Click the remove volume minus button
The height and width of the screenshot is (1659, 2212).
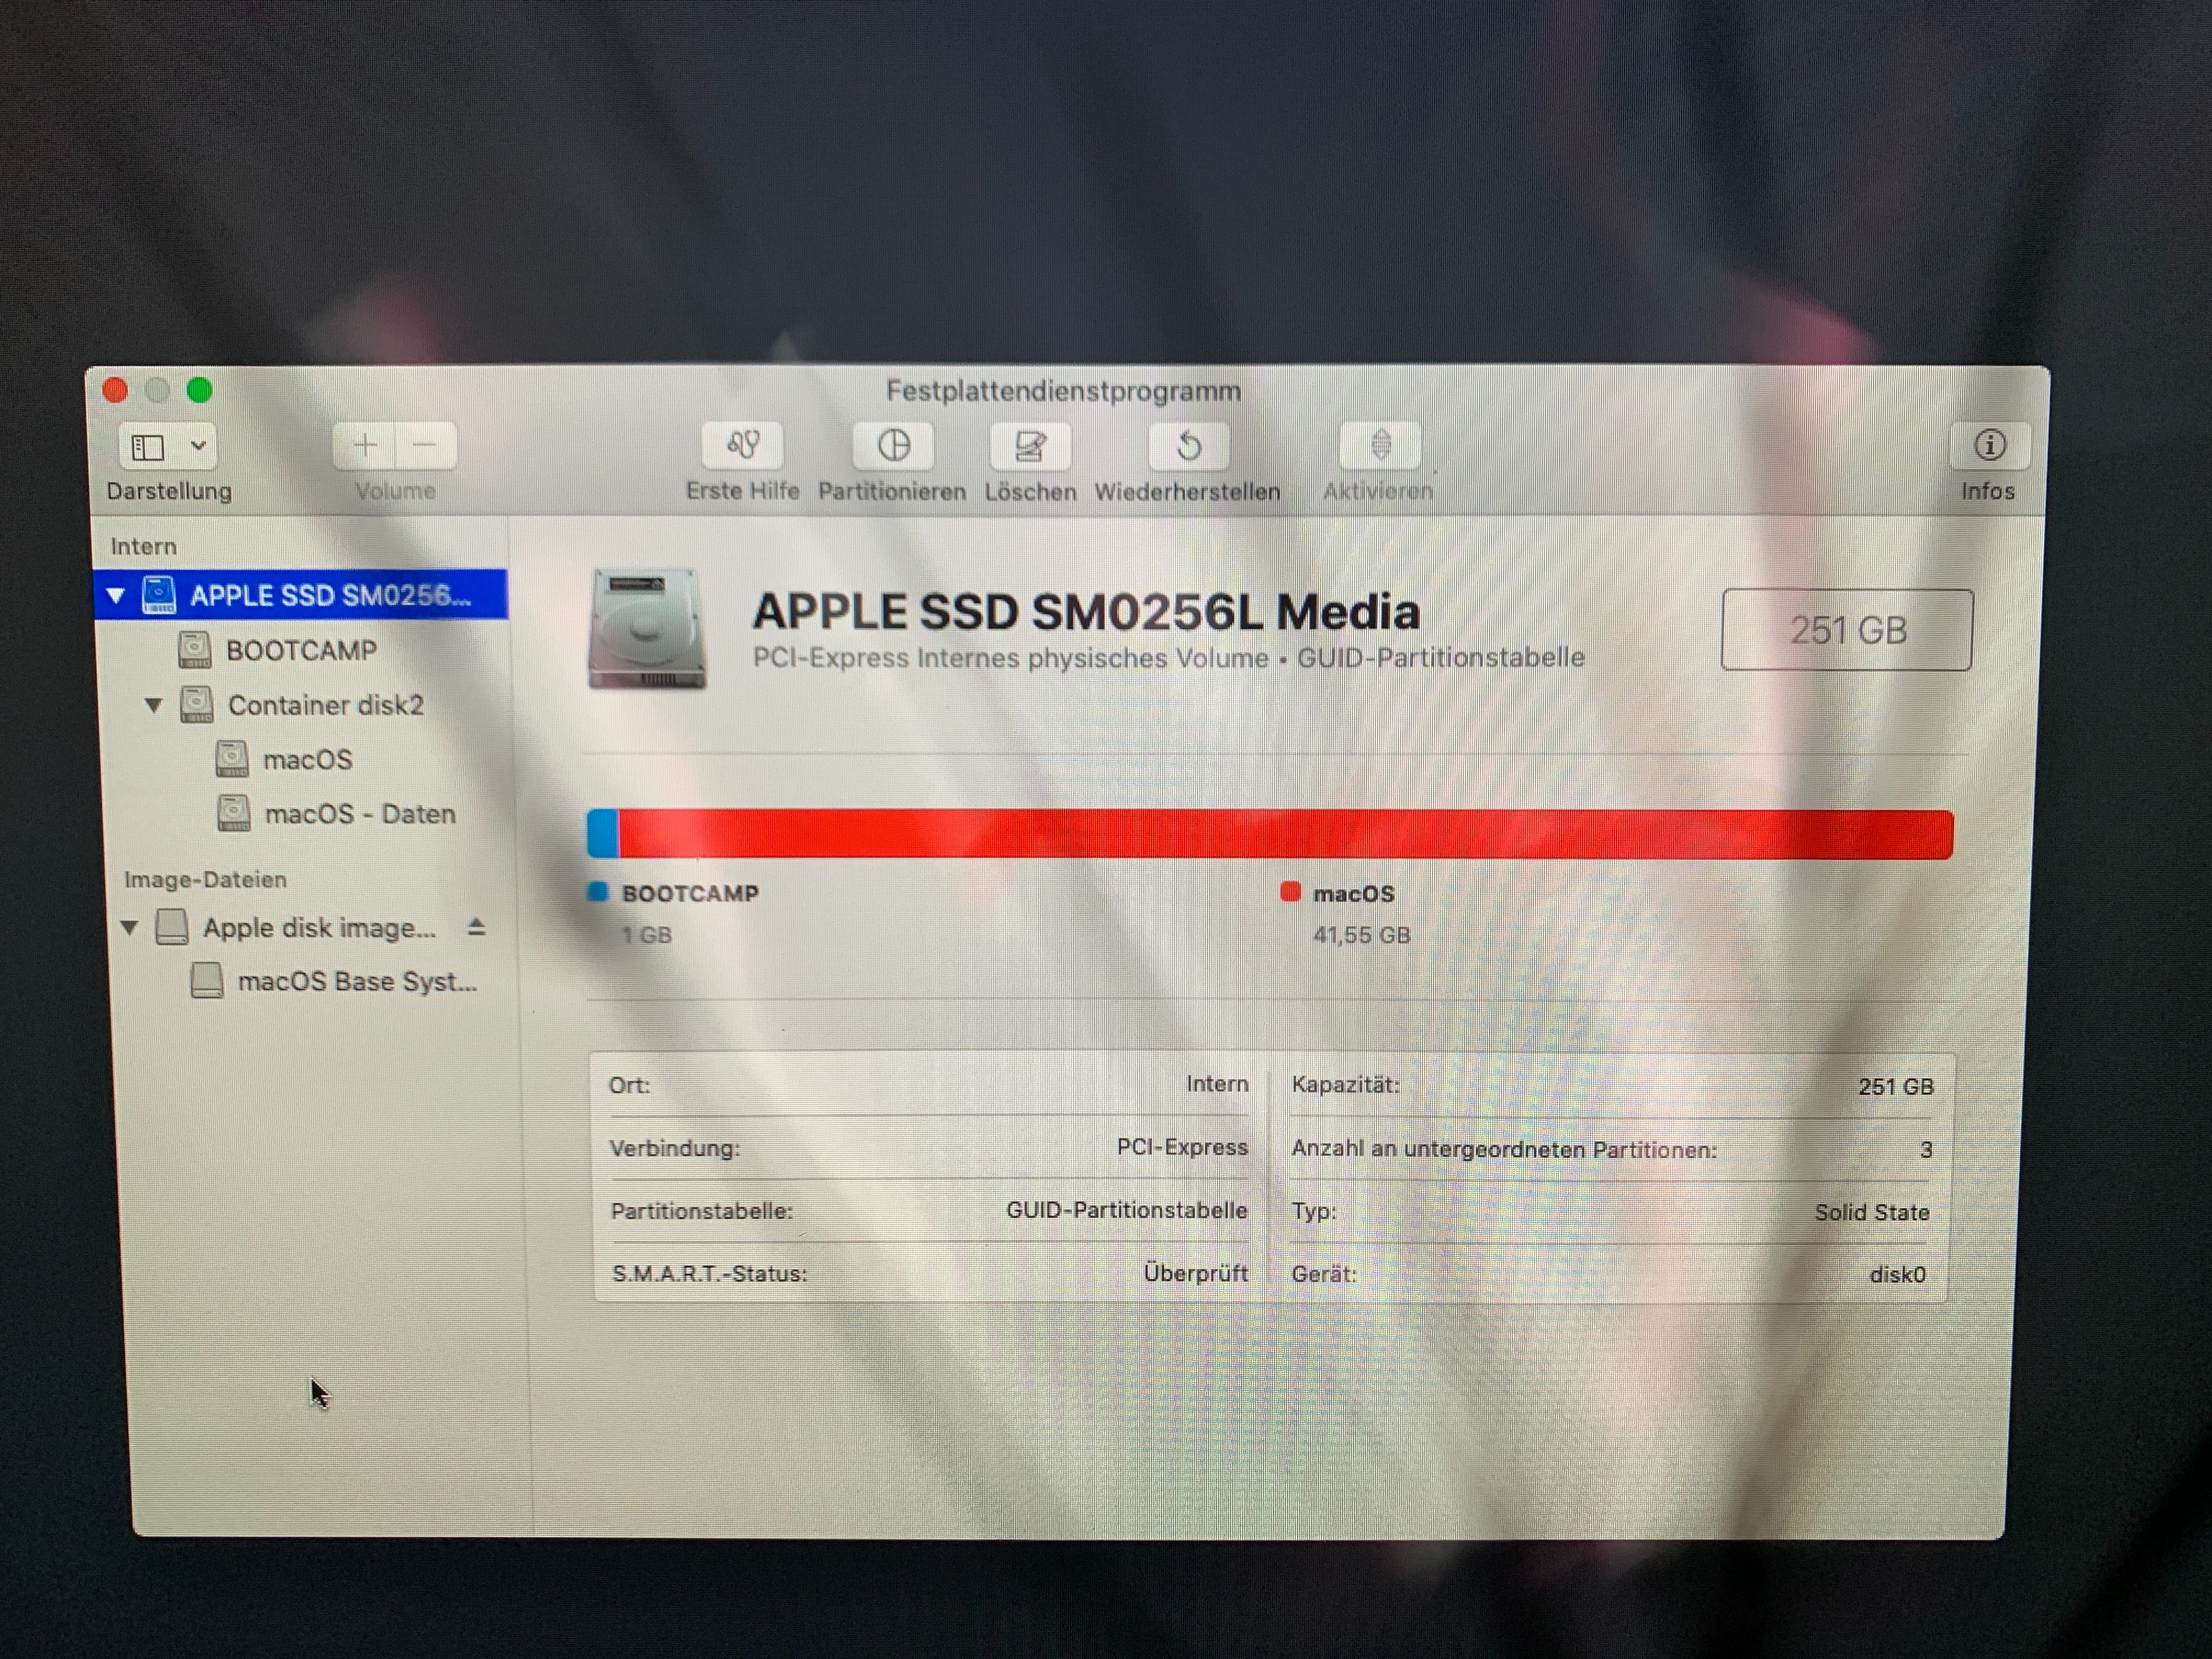point(425,445)
